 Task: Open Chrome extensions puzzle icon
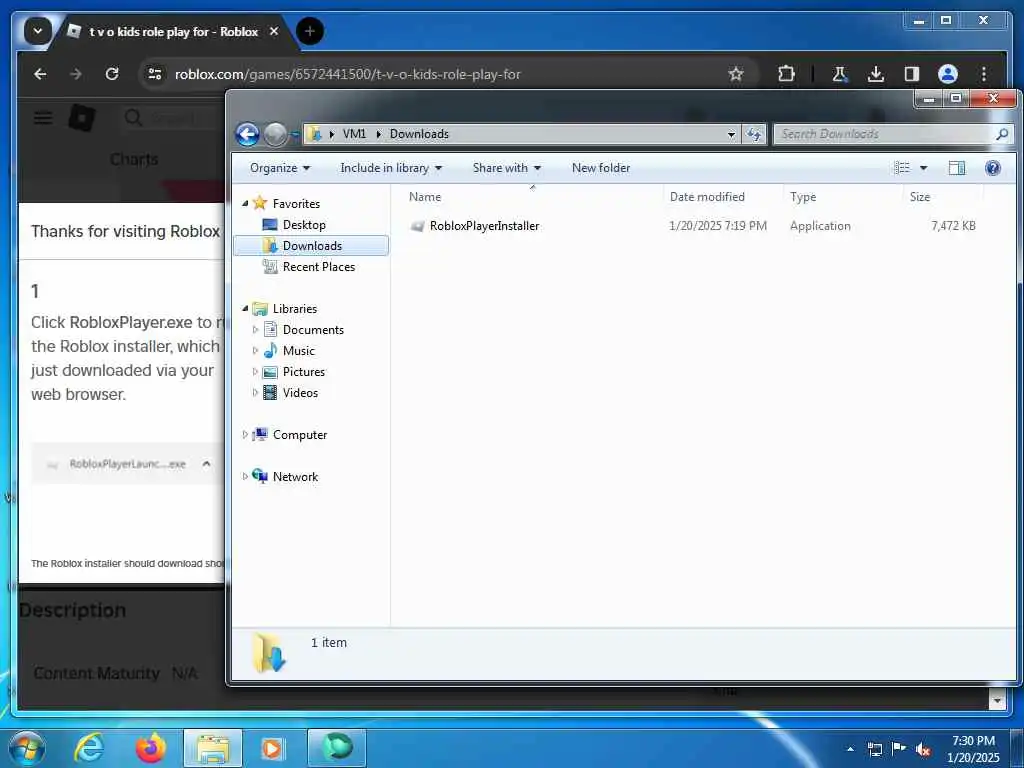pyautogui.click(x=786, y=74)
